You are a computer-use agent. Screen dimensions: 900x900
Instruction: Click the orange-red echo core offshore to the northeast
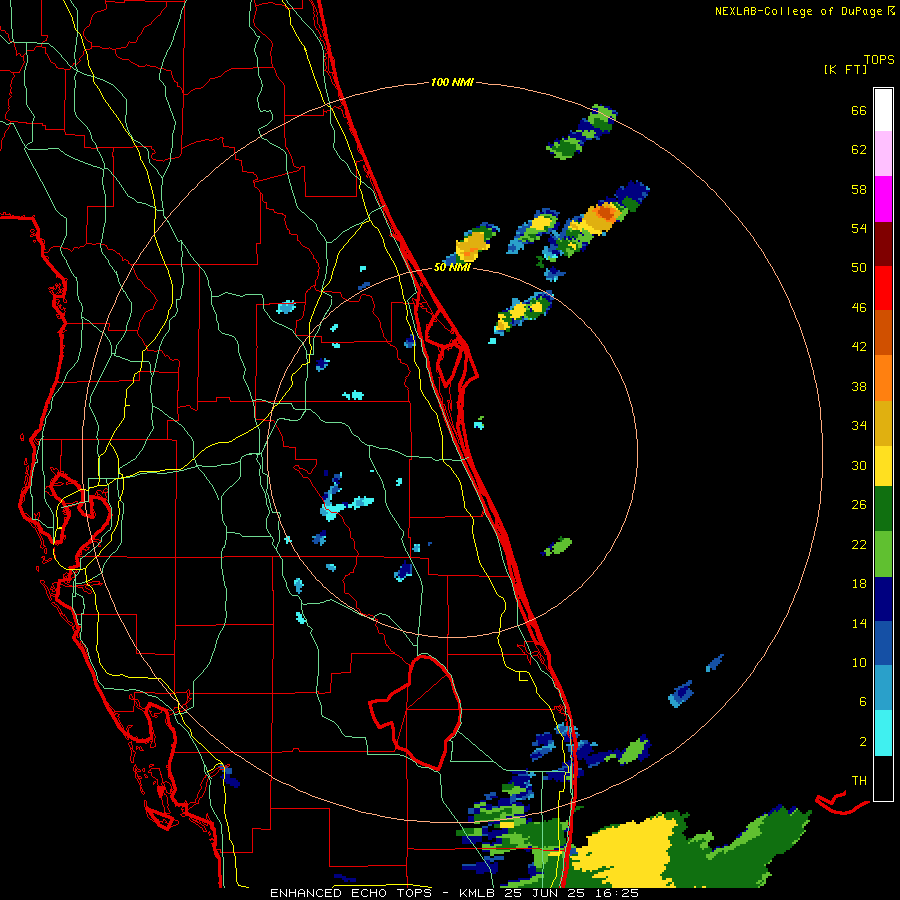coord(605,214)
